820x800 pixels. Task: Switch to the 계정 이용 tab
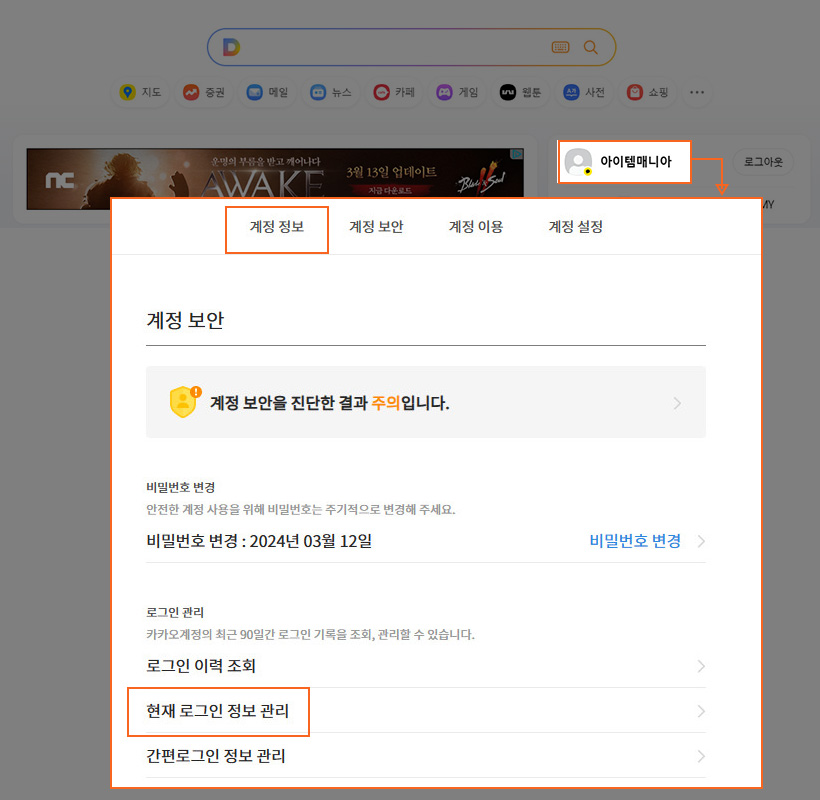476,227
